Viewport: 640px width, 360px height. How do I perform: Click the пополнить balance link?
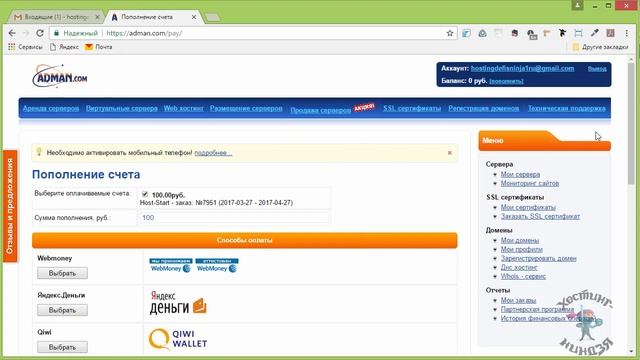pyautogui.click(x=506, y=81)
